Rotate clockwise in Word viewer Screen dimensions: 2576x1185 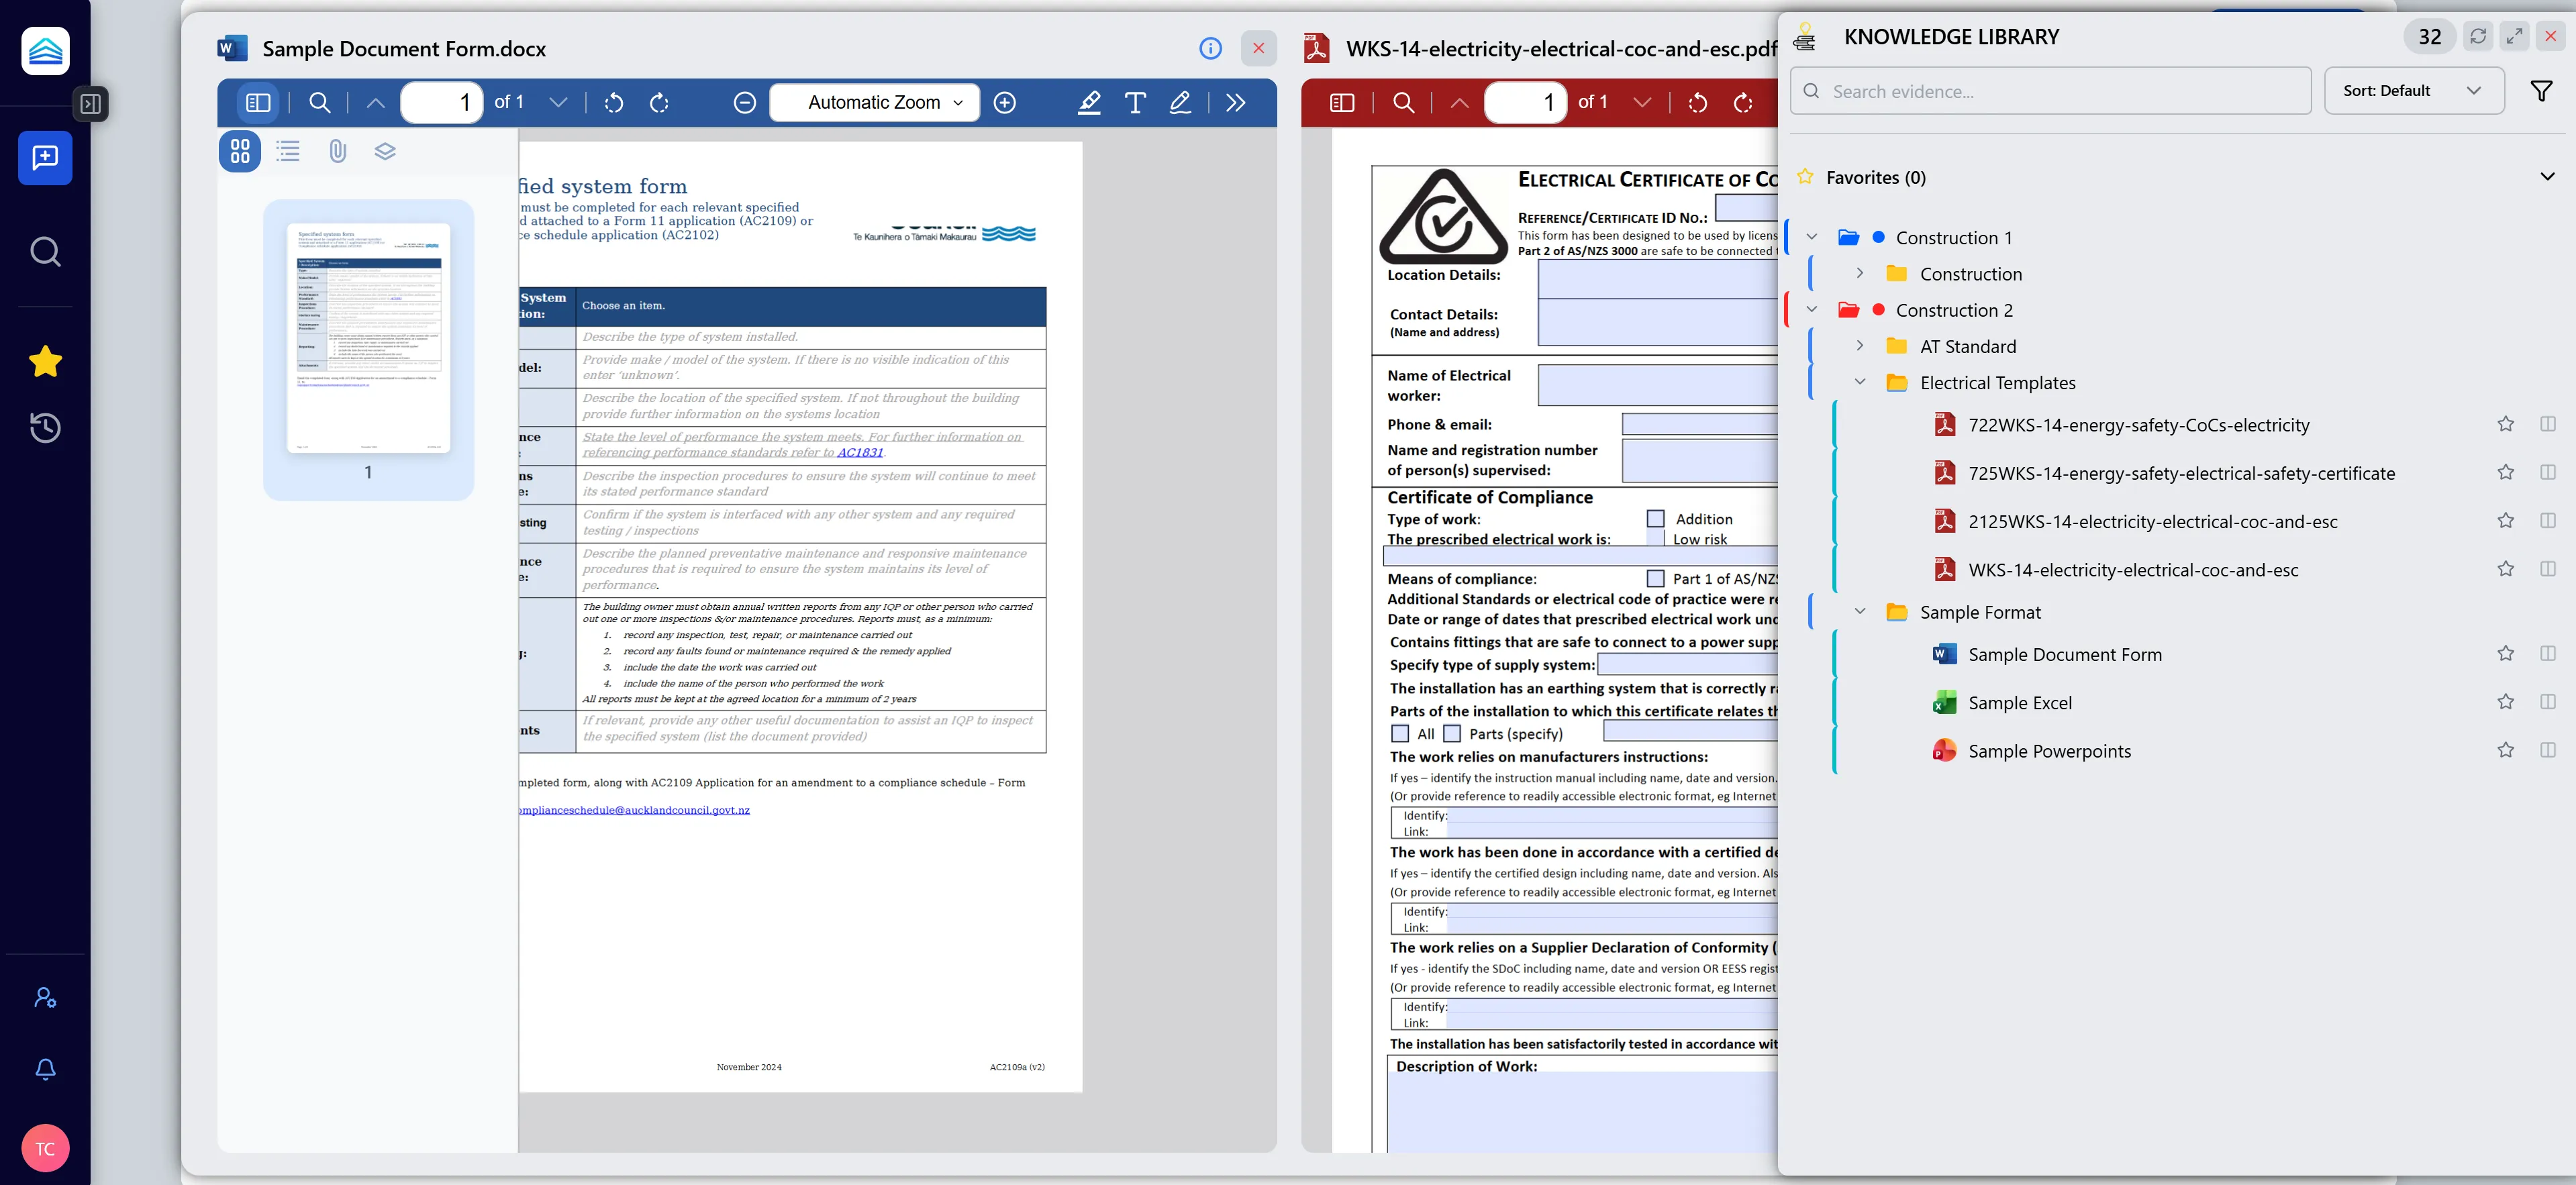(659, 102)
